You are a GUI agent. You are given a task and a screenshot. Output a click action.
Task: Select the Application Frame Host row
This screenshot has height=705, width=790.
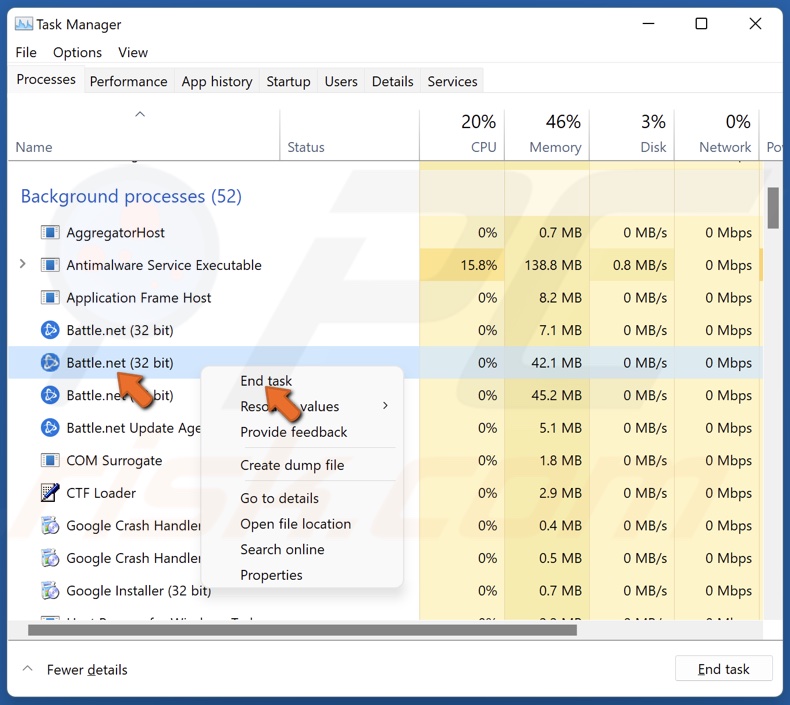point(385,298)
